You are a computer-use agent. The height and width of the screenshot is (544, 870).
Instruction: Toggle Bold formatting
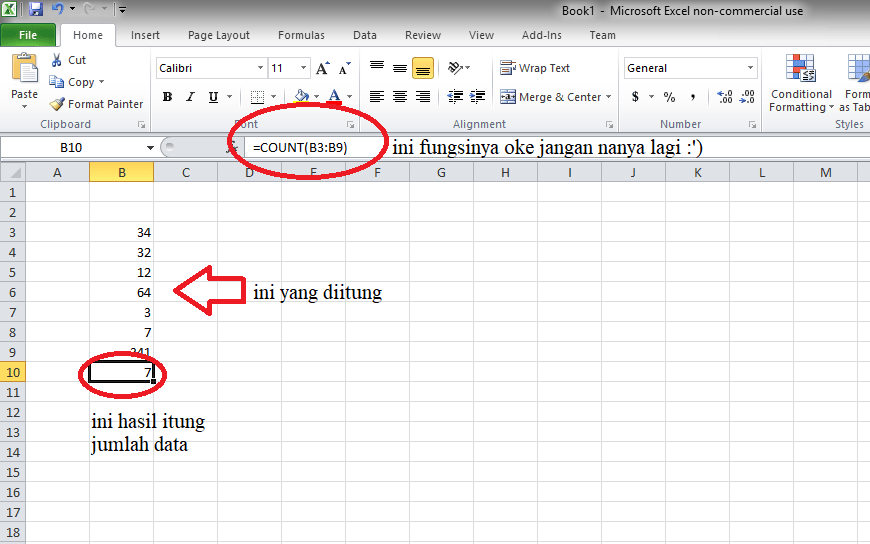(x=167, y=97)
